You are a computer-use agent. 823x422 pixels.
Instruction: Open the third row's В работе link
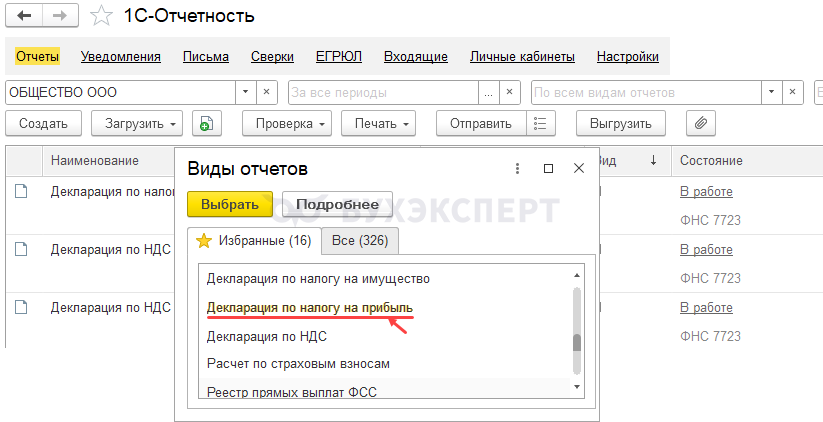coord(706,307)
